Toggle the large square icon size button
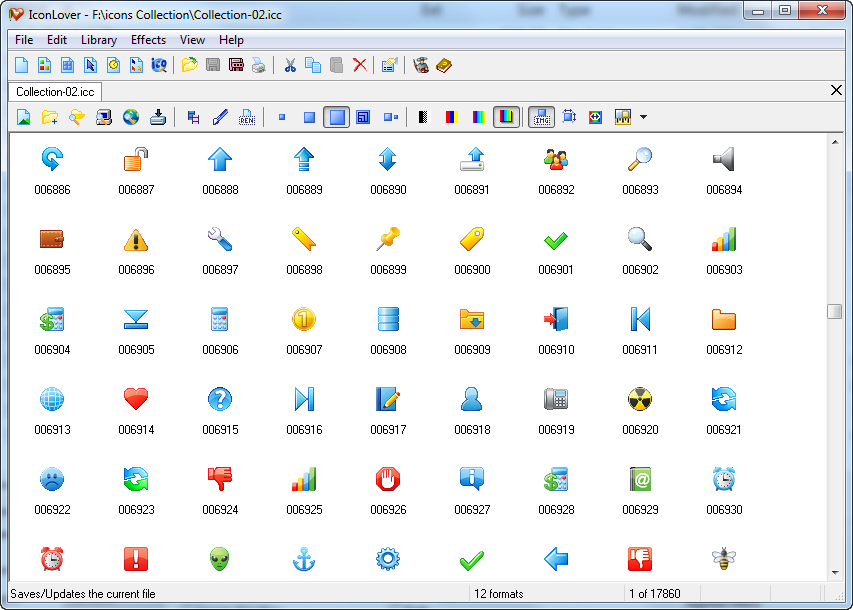 (x=337, y=117)
